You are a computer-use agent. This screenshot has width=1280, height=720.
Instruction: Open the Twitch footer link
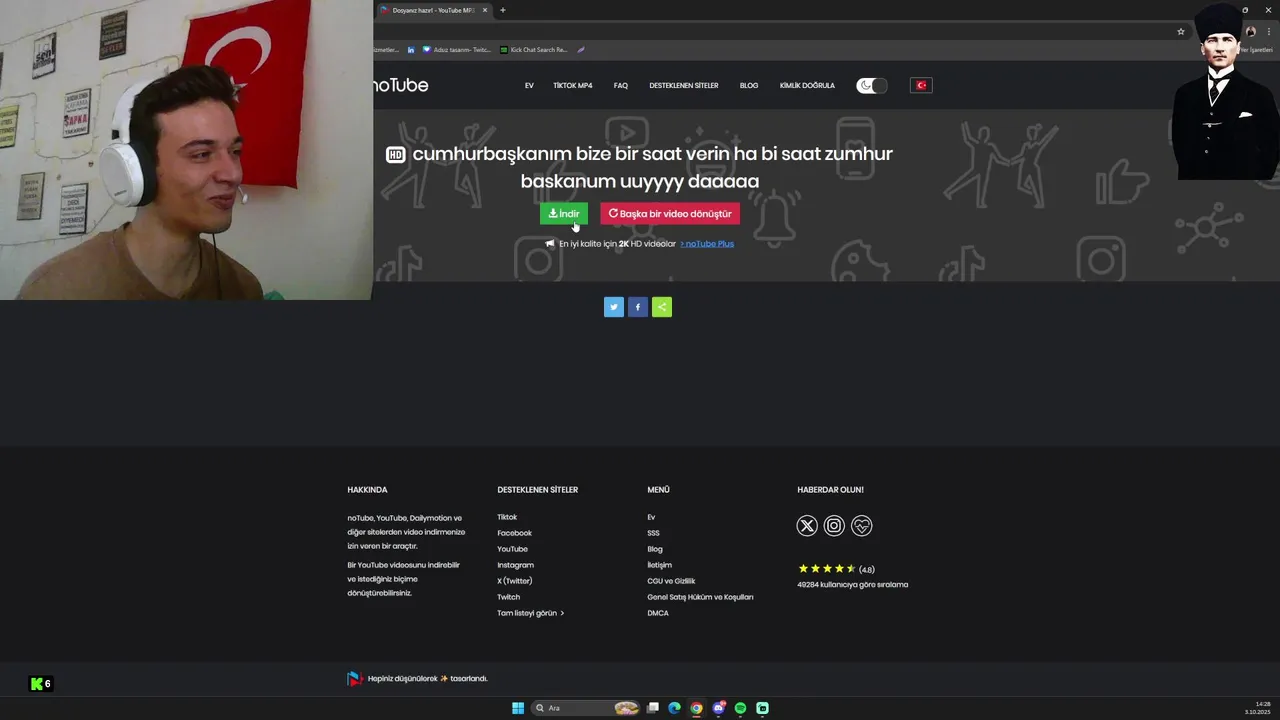point(509,597)
